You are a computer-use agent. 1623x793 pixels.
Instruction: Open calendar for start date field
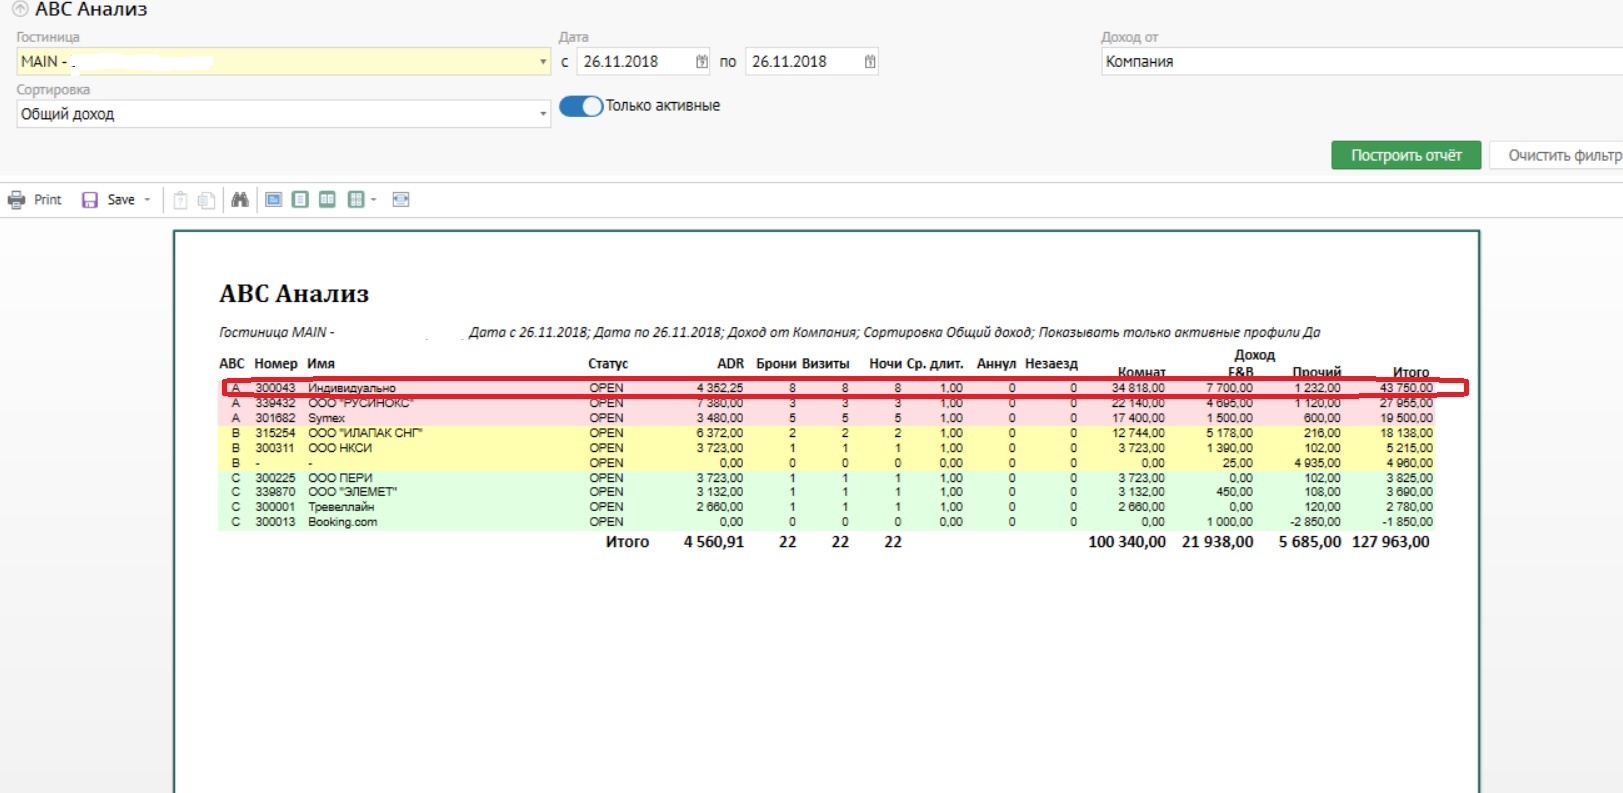[702, 62]
